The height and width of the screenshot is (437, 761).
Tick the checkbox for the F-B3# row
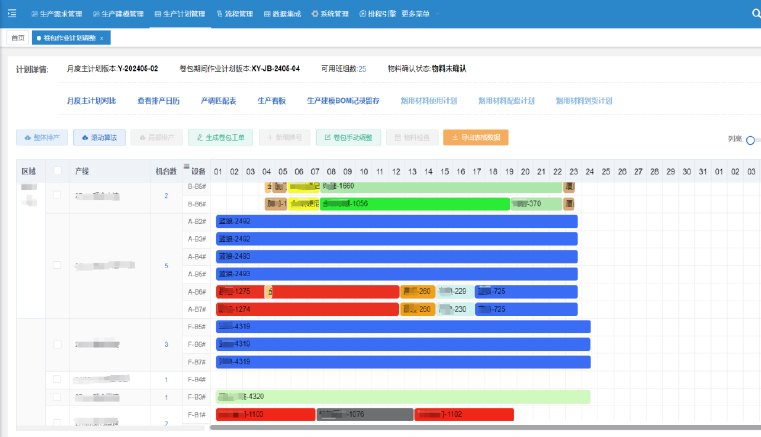pos(57,397)
